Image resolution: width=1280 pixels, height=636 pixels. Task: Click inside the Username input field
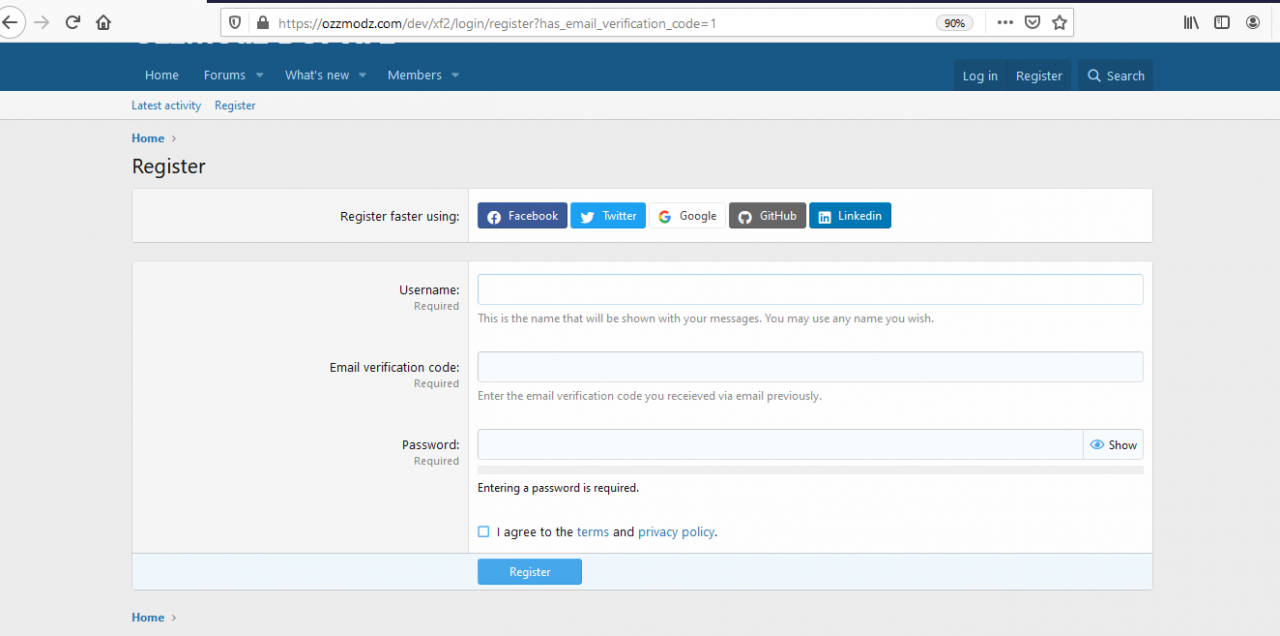coord(810,289)
